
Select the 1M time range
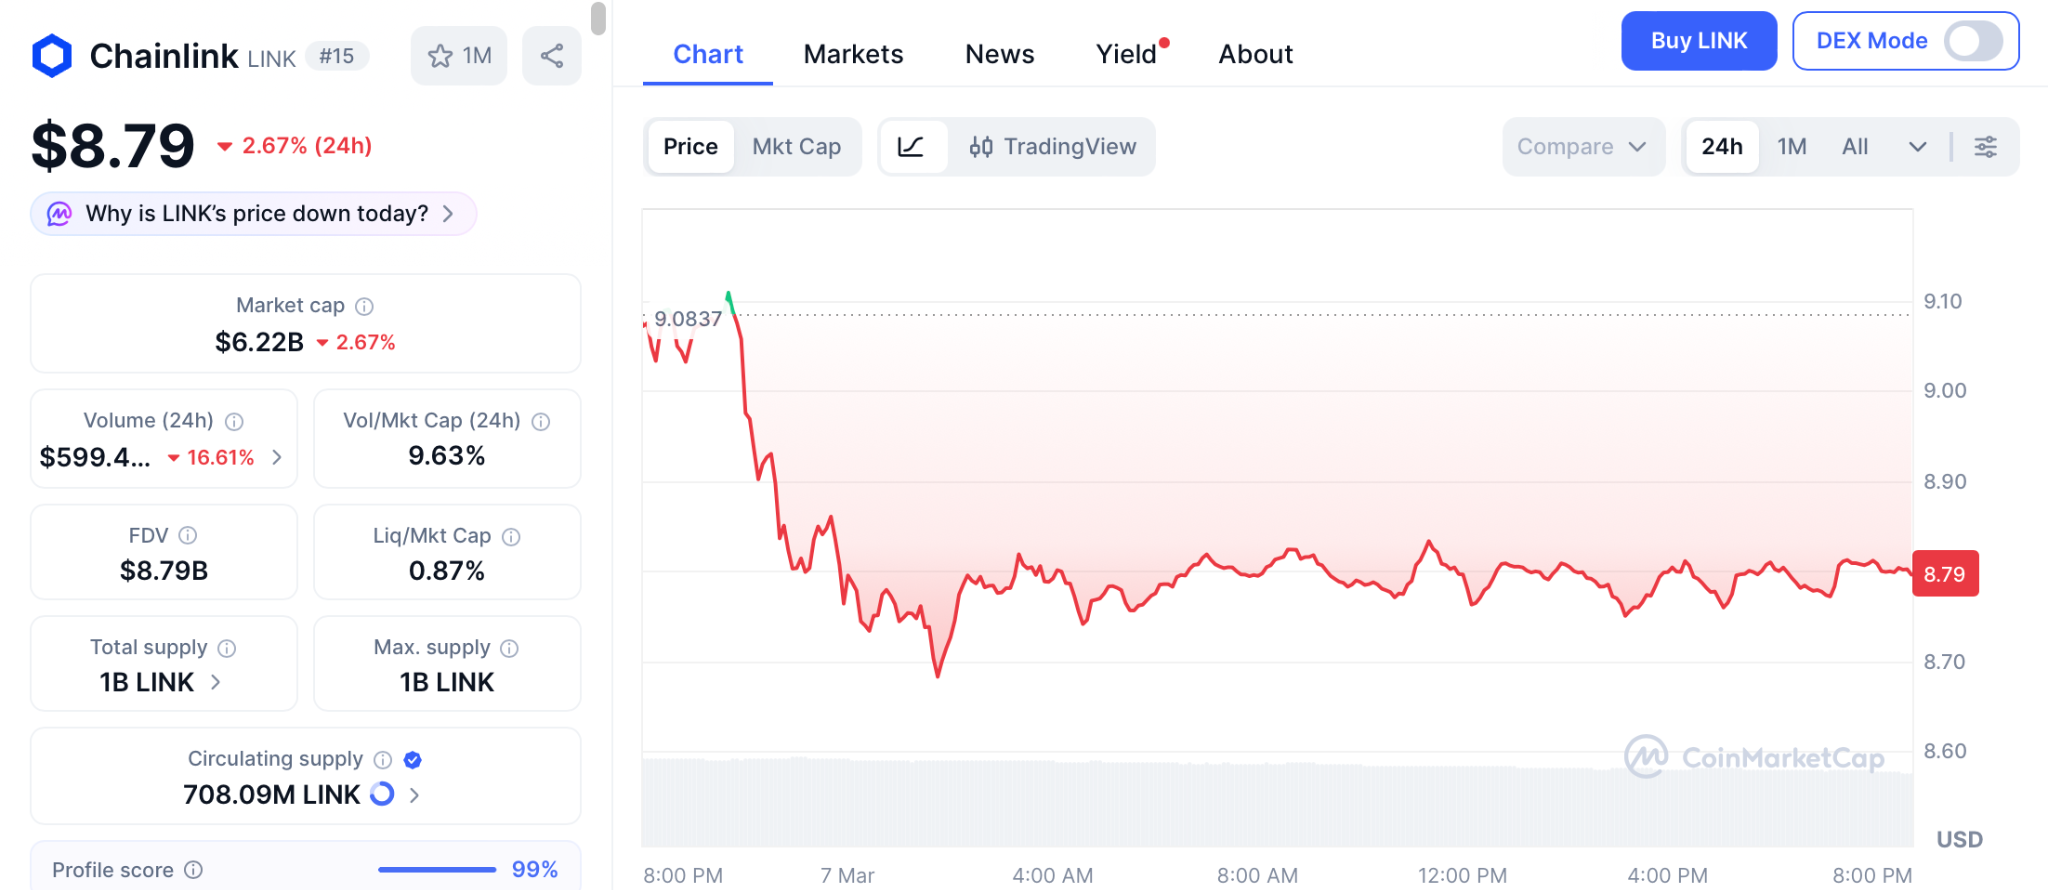click(x=1791, y=147)
